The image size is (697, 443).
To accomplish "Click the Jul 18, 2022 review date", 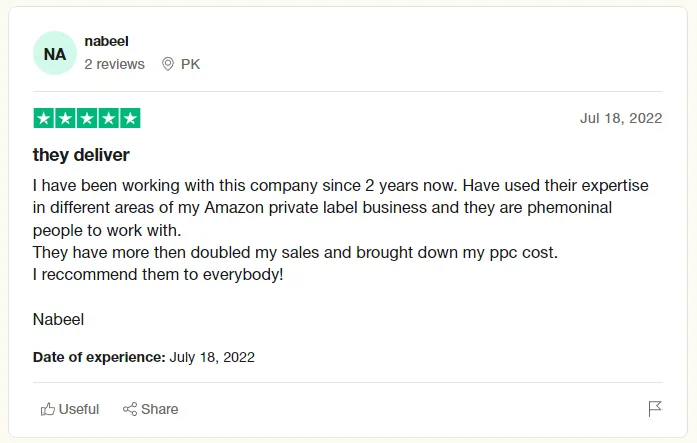I will pyautogui.click(x=621, y=118).
